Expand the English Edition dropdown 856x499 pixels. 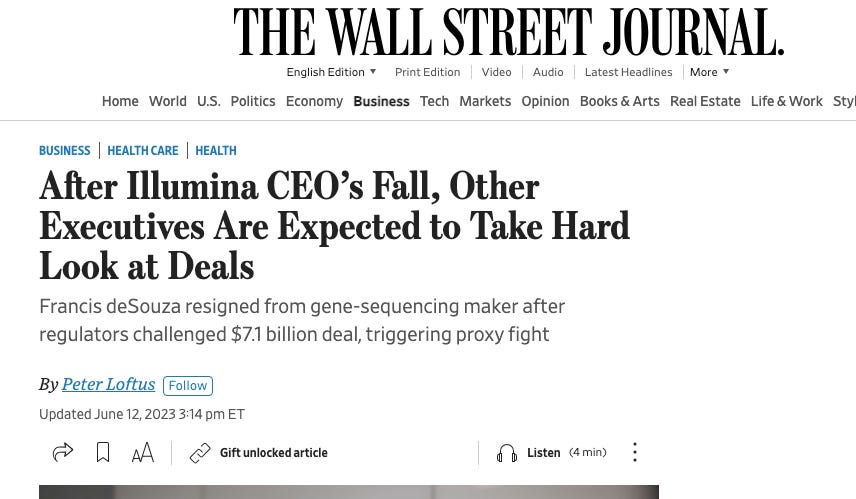(331, 72)
